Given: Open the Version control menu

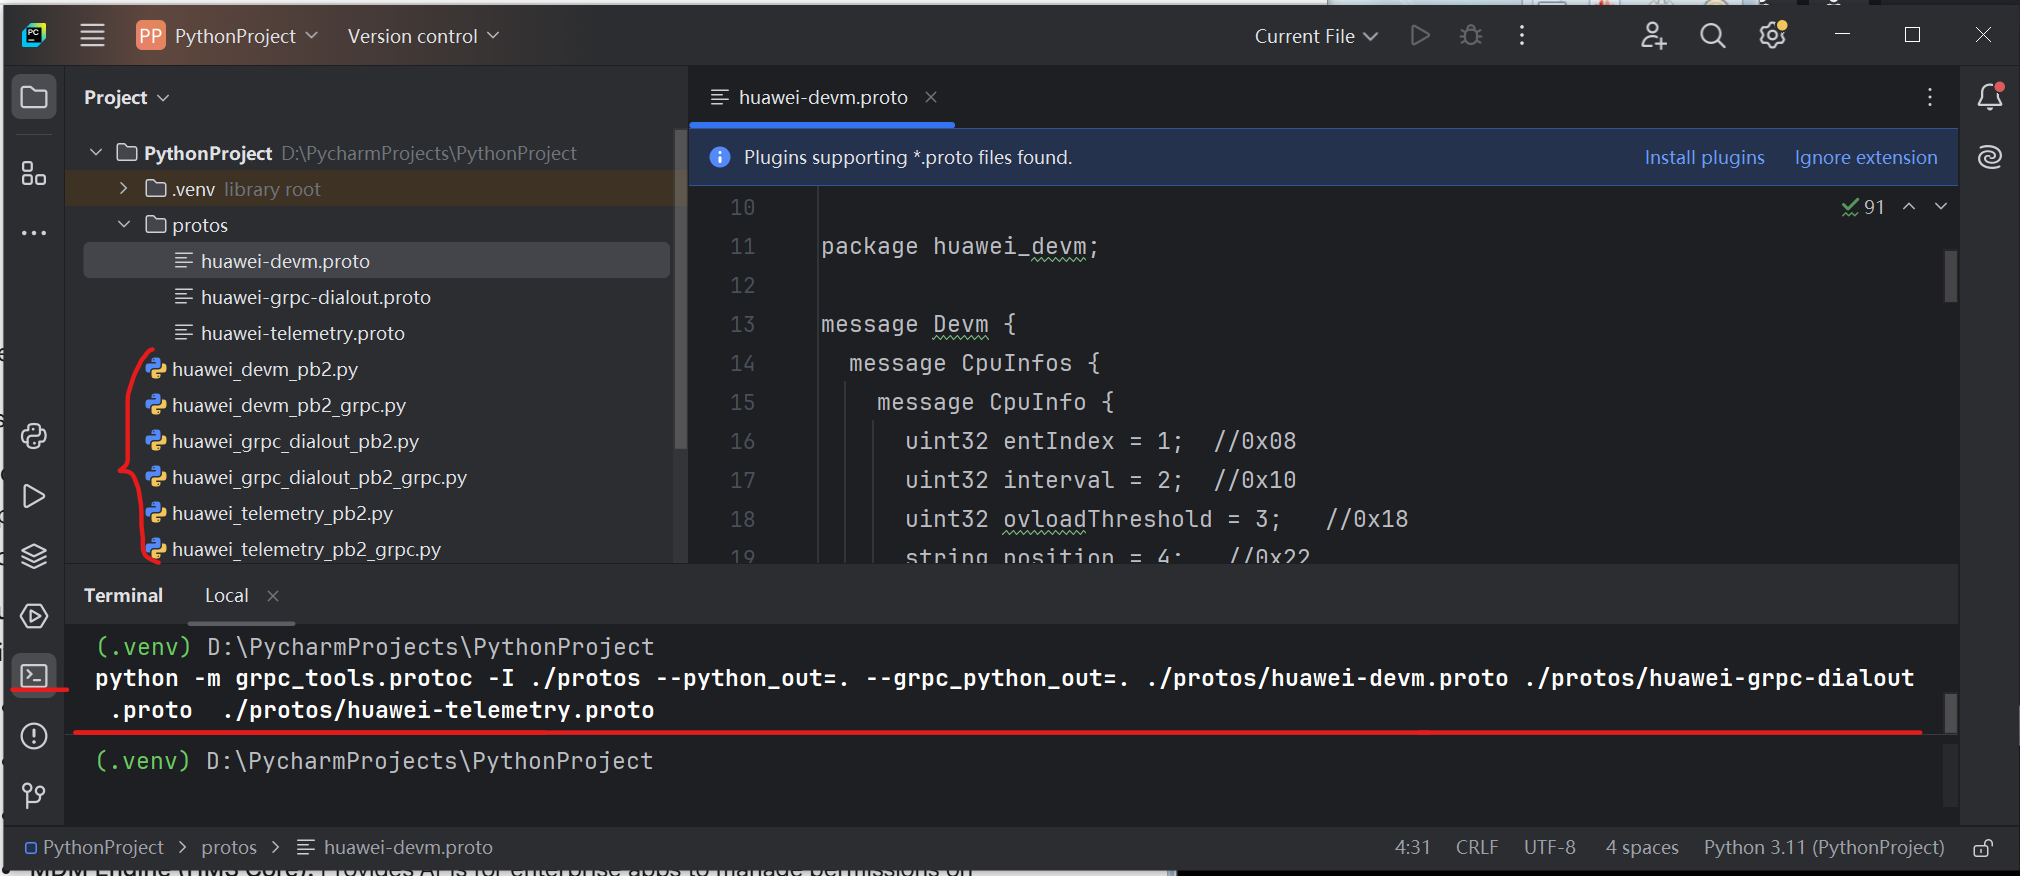Looking at the screenshot, I should coord(423,36).
